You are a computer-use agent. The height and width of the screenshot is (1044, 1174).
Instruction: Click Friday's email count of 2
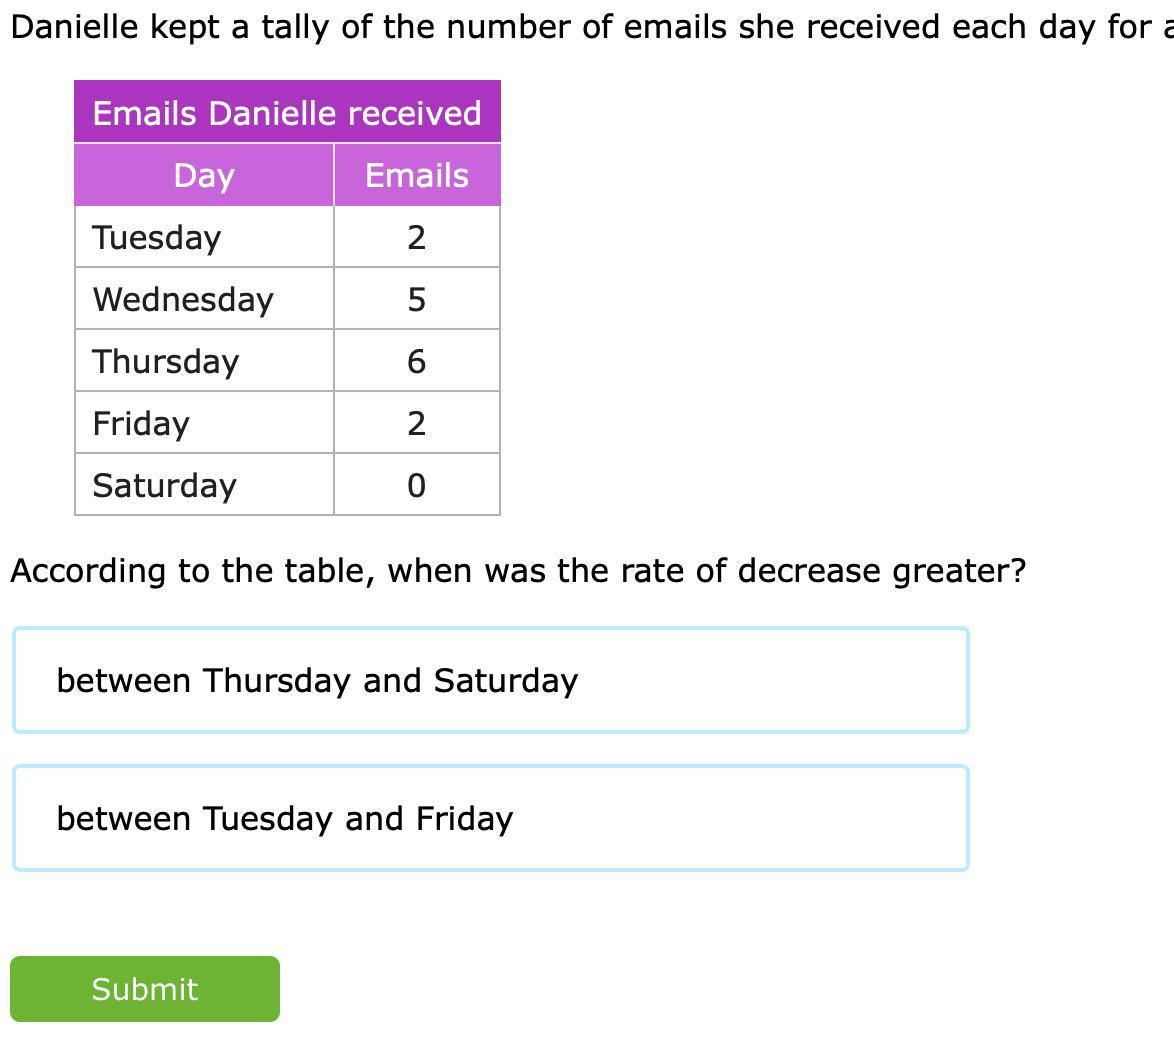click(416, 424)
